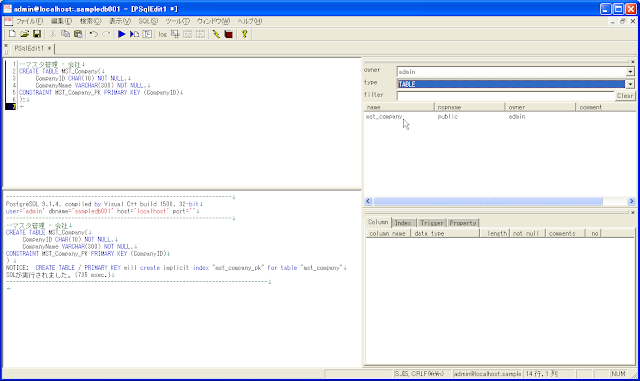Click the horizontal scrollbar right arrow

(631, 201)
